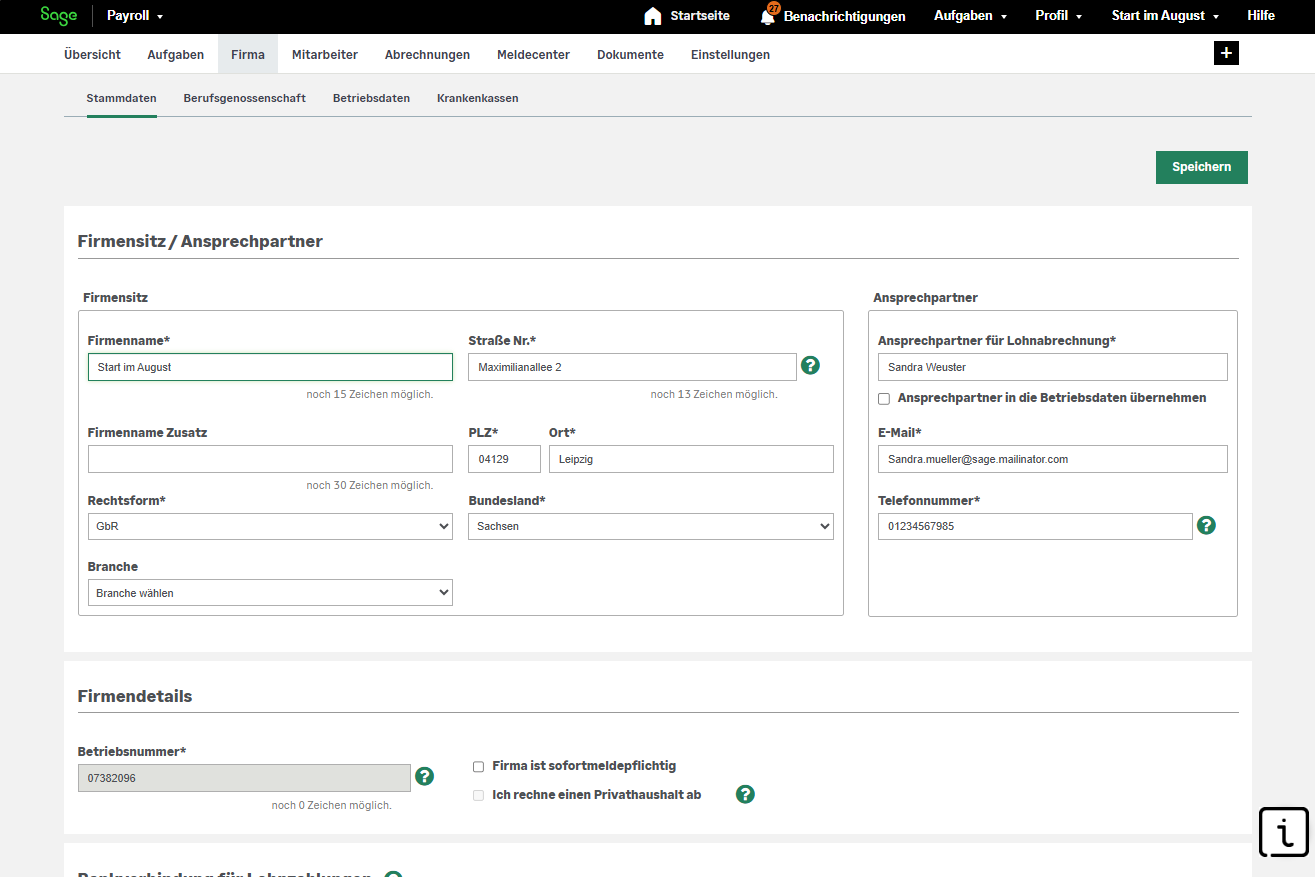This screenshot has width=1315, height=877.
Task: Go to Startseite via the home icon
Action: (x=653, y=16)
